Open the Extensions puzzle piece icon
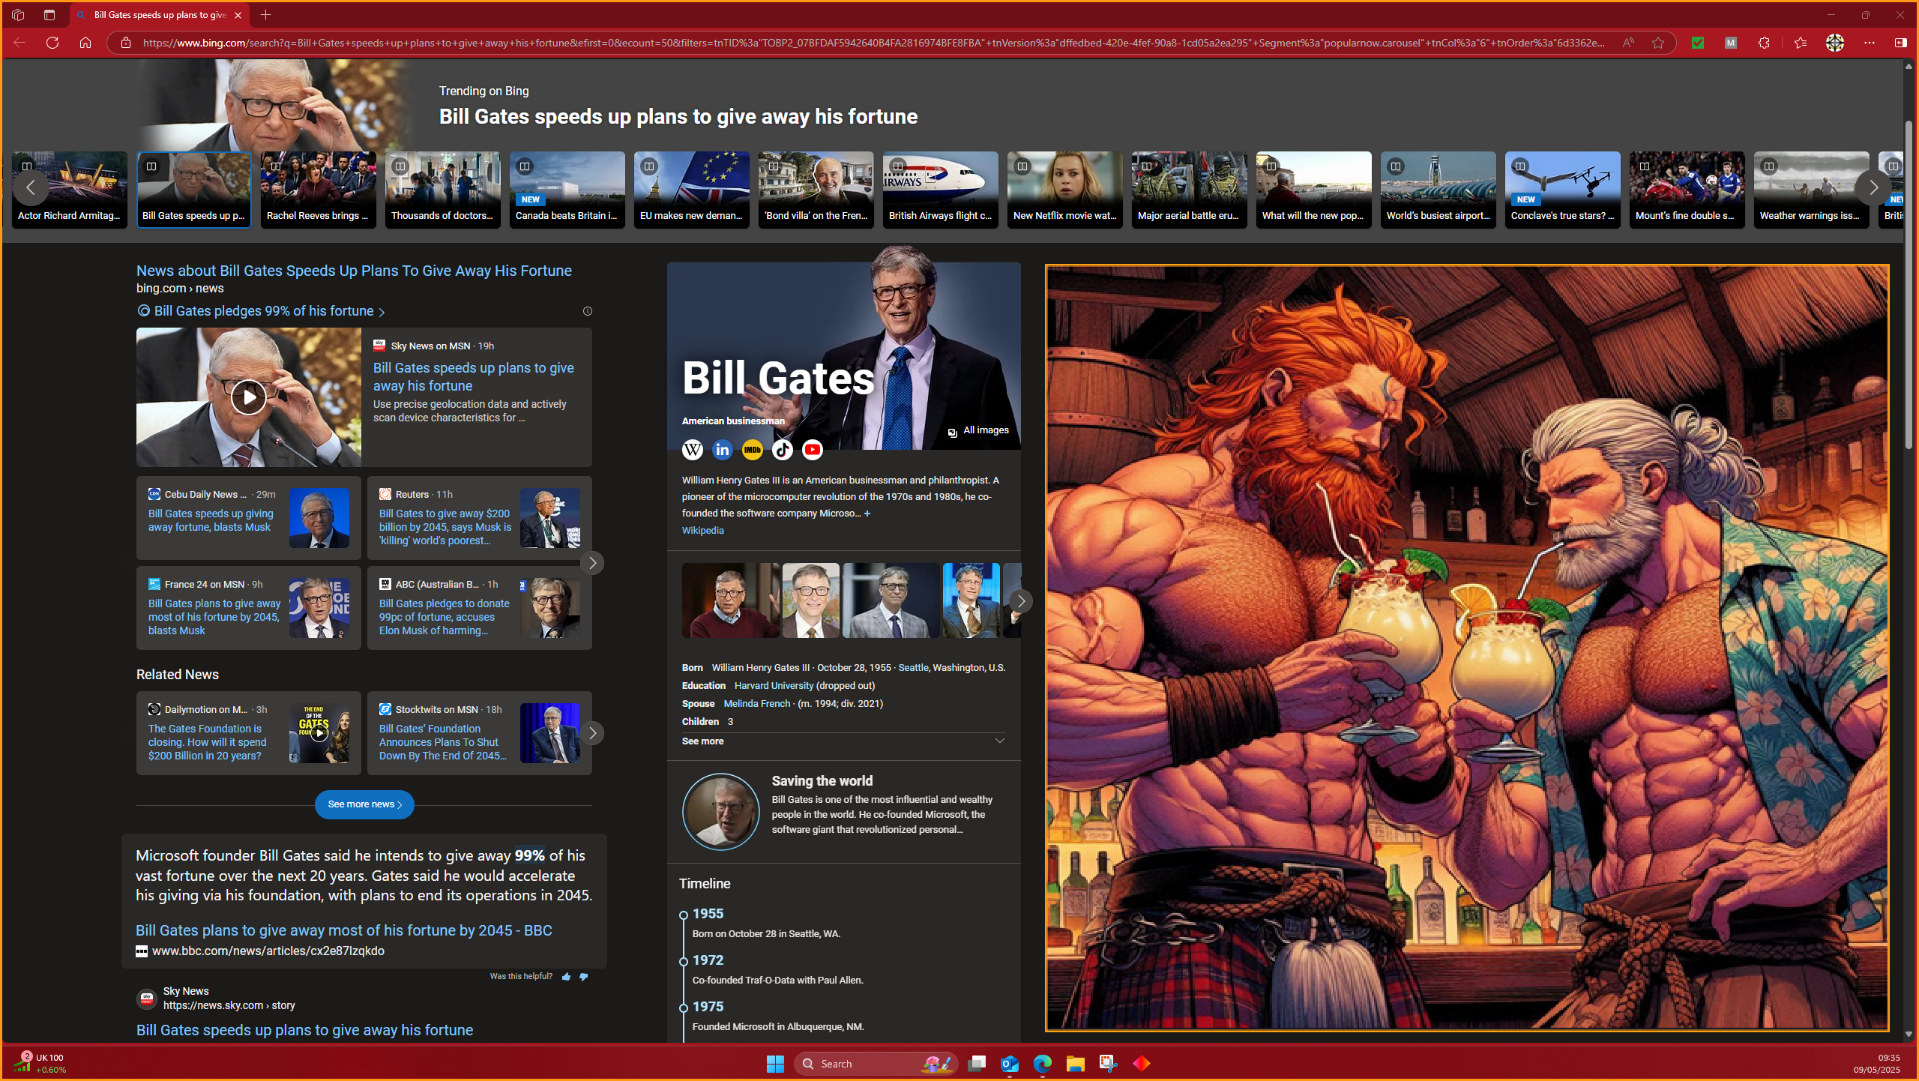 point(1764,42)
